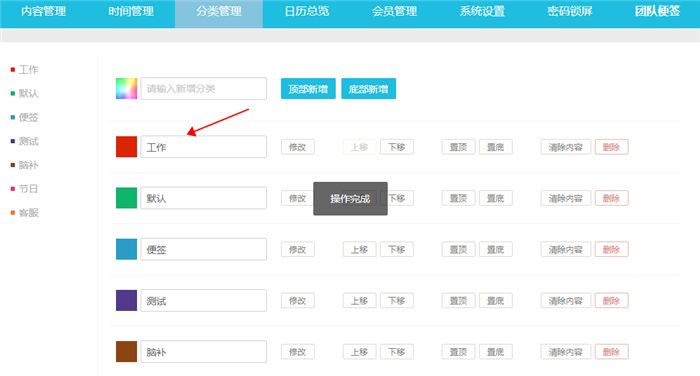This screenshot has height=376, width=700.
Task: Click 置底 for 默认 row
Action: point(496,198)
